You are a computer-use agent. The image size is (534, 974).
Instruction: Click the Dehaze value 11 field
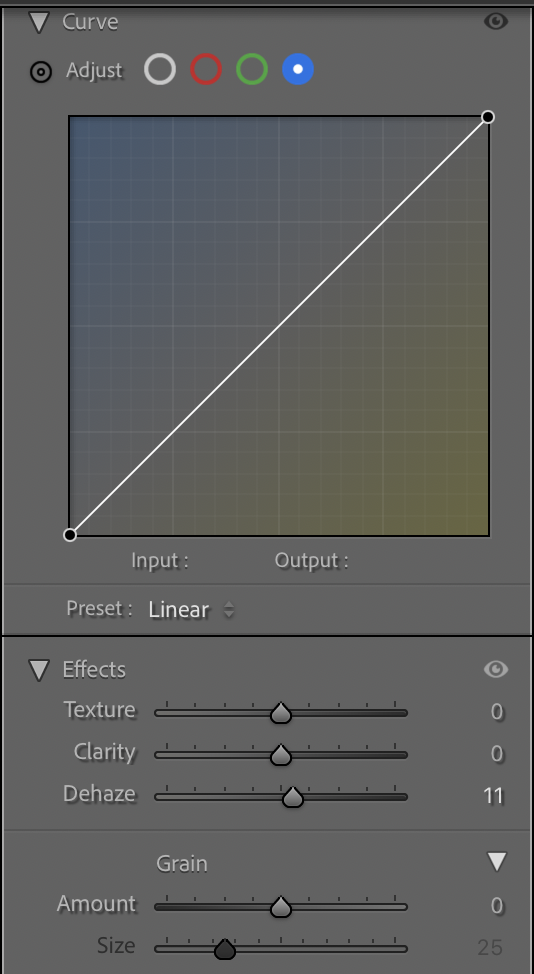pos(493,796)
